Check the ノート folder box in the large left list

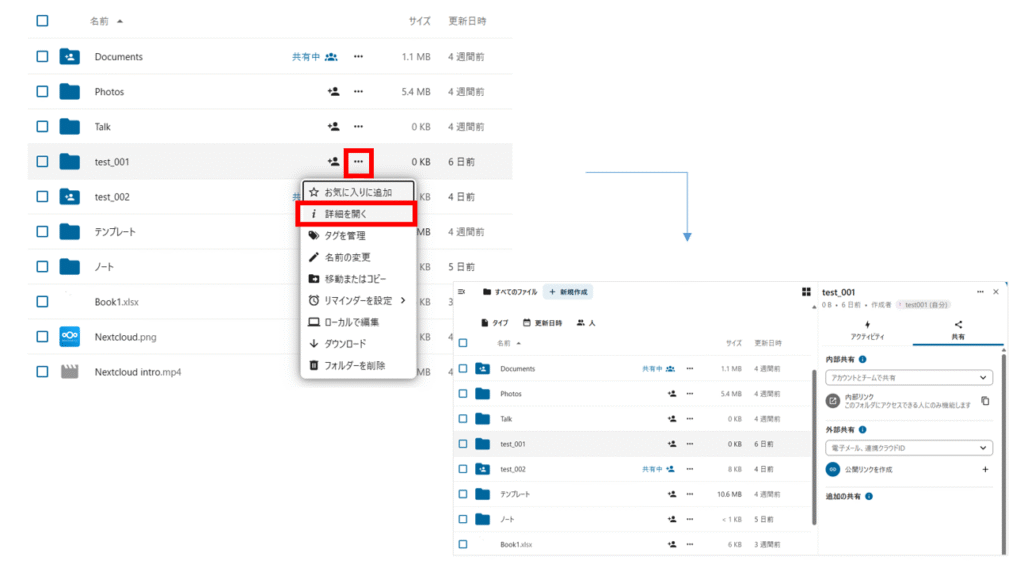tap(42, 267)
